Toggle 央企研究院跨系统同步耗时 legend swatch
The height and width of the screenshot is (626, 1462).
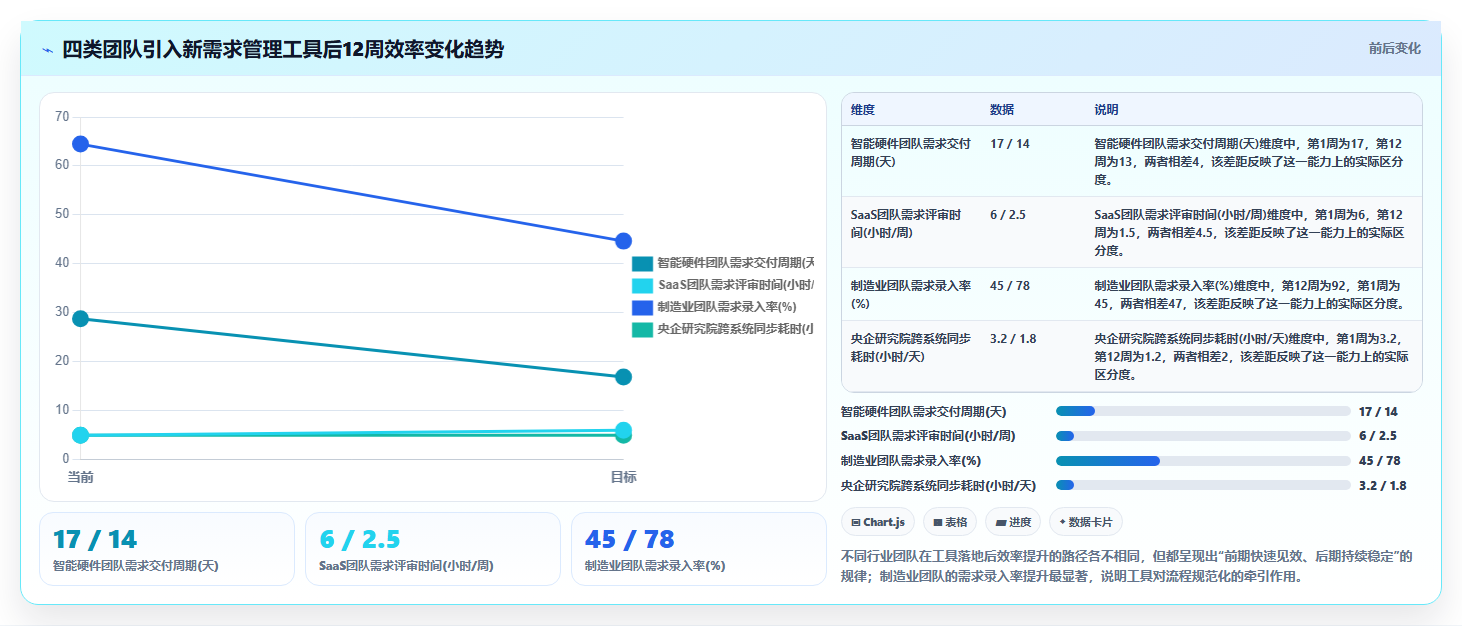coord(642,329)
